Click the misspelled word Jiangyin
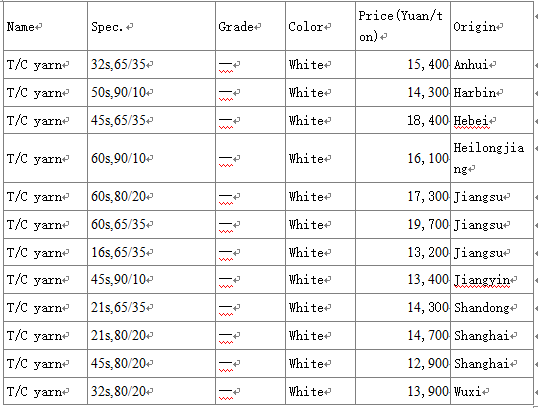The height and width of the screenshot is (408, 538). [x=482, y=280]
